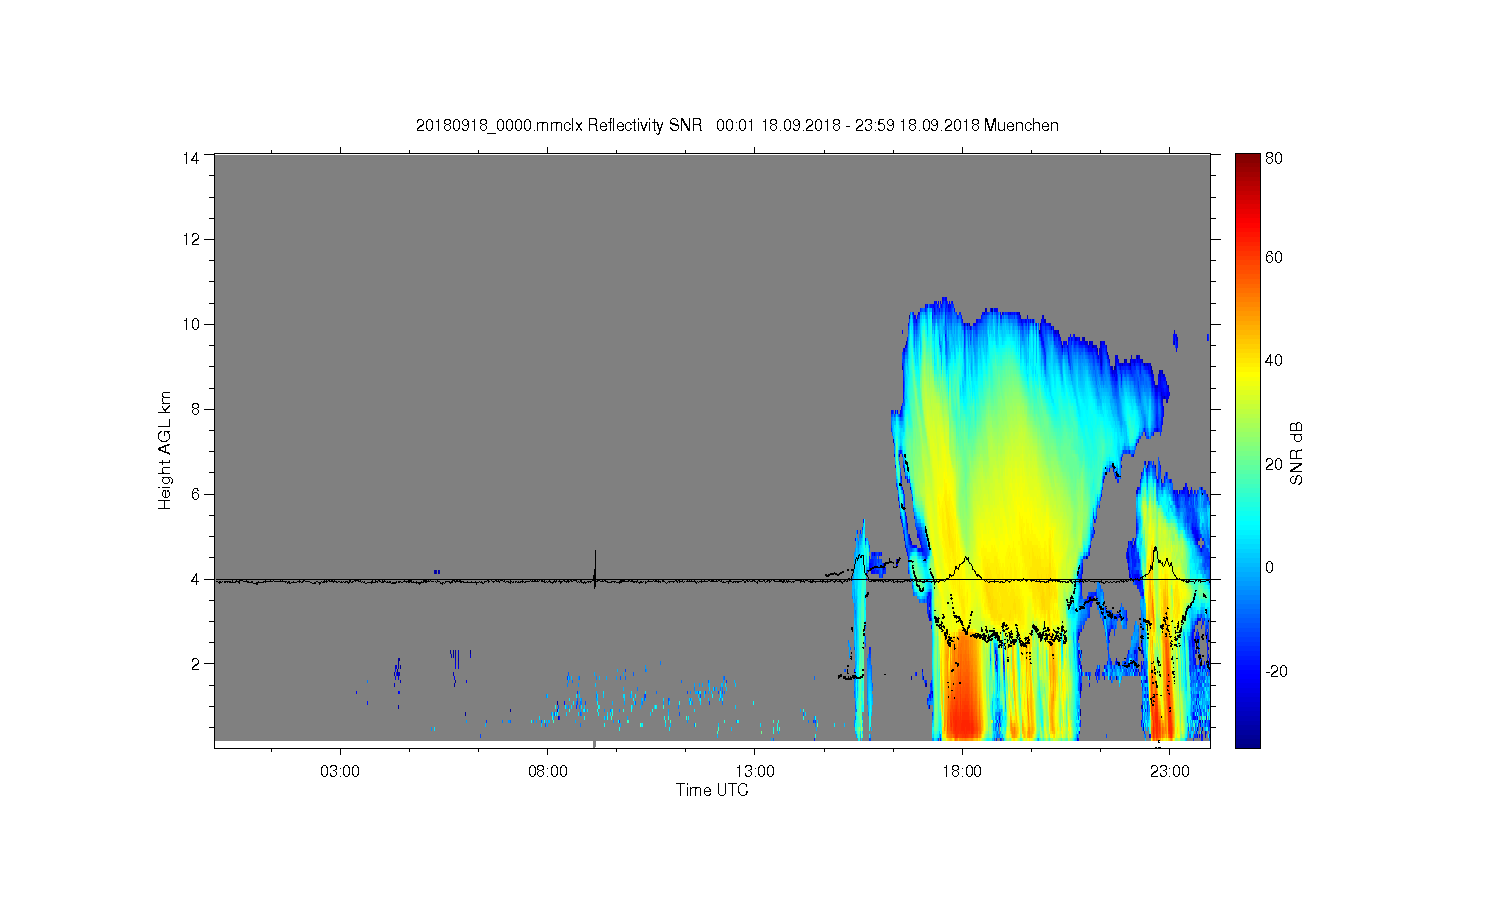Viewport: 1500px width, 900px height.
Task: Click the 4 km height tick label
Action: click(195, 579)
